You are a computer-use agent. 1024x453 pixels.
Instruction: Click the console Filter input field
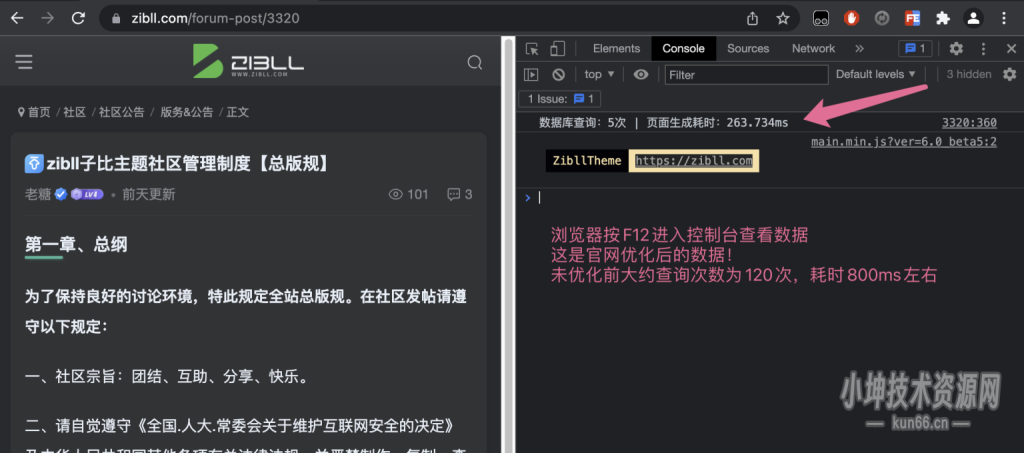746,75
